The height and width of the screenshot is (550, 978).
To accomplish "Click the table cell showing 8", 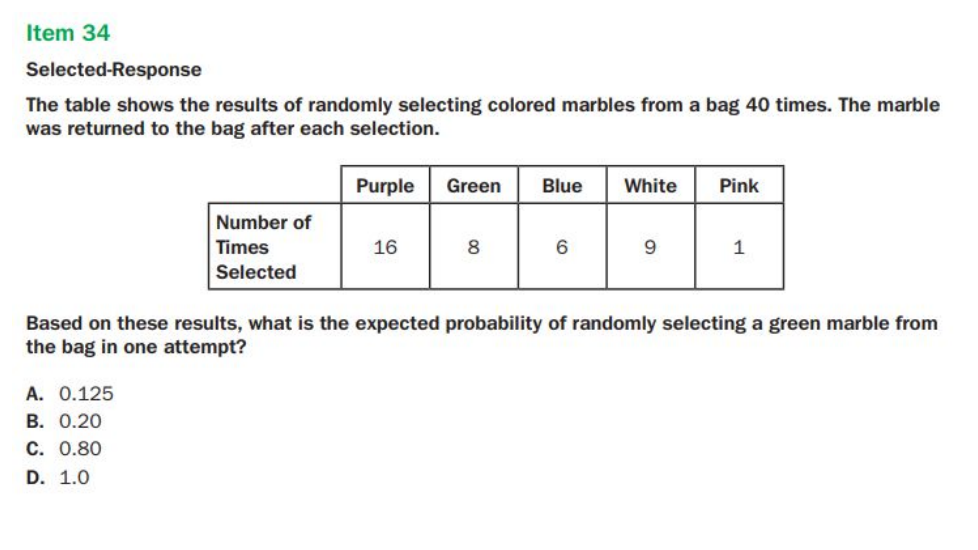I will [473, 247].
